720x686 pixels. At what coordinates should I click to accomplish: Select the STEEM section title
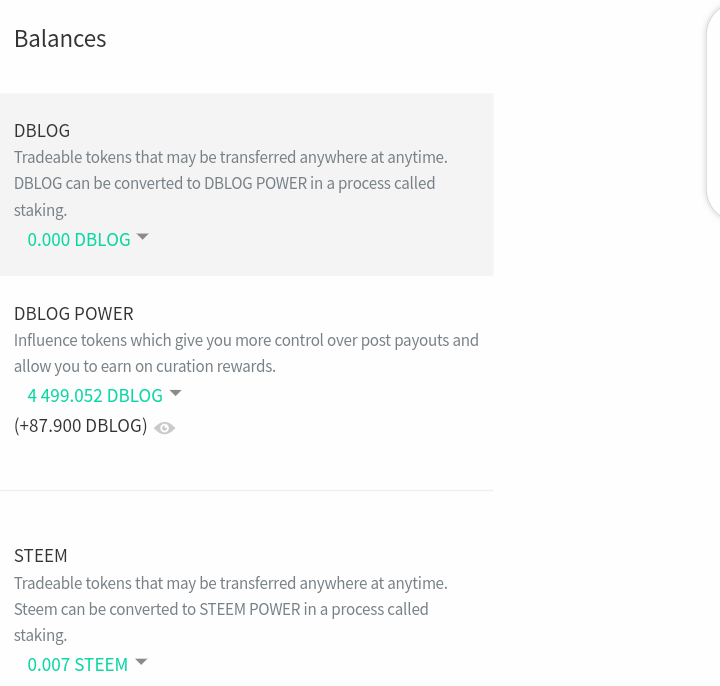coord(41,556)
